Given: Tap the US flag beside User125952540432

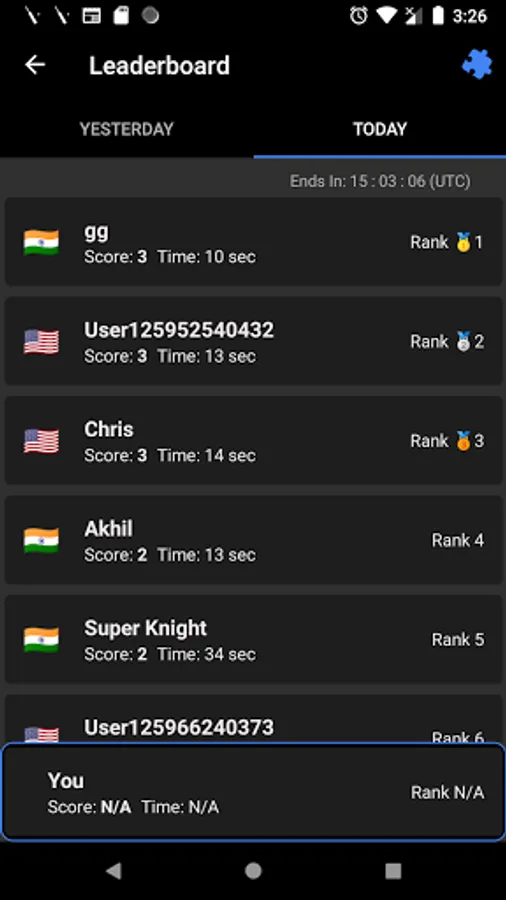Looking at the screenshot, I should (41, 342).
